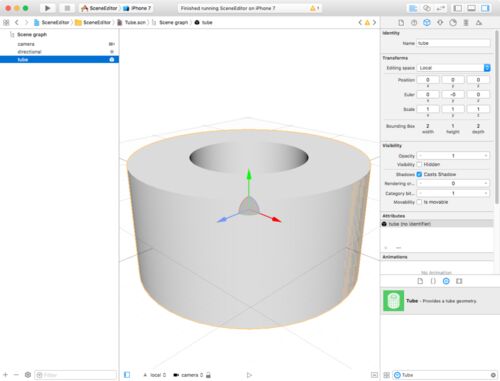Add a node with the plus button

pyautogui.click(x=5, y=375)
